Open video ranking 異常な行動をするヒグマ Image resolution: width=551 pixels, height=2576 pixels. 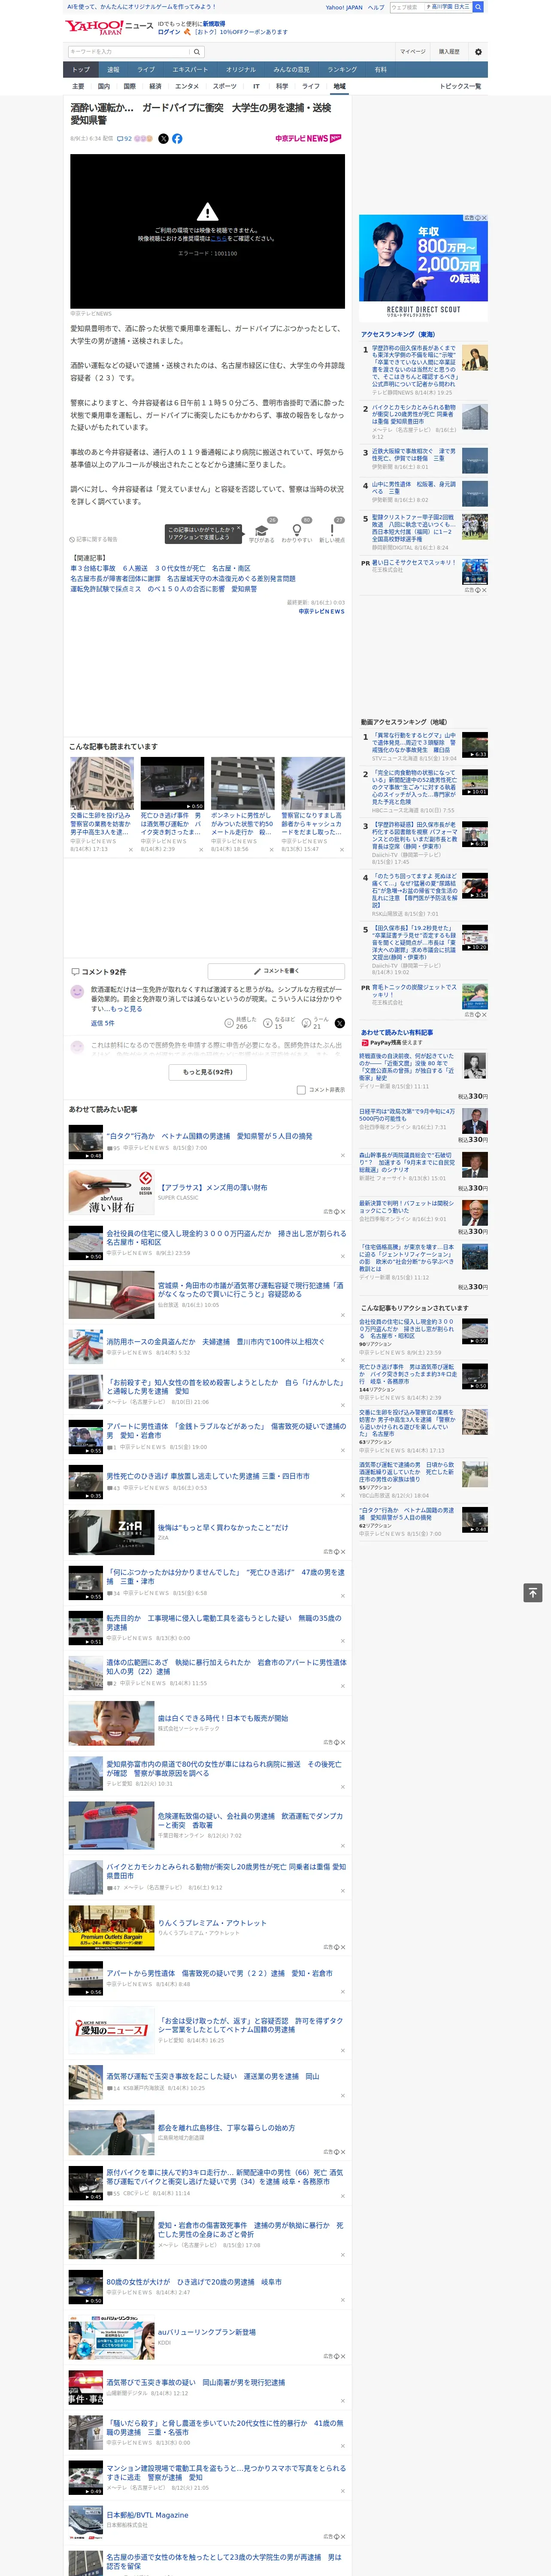414,743
